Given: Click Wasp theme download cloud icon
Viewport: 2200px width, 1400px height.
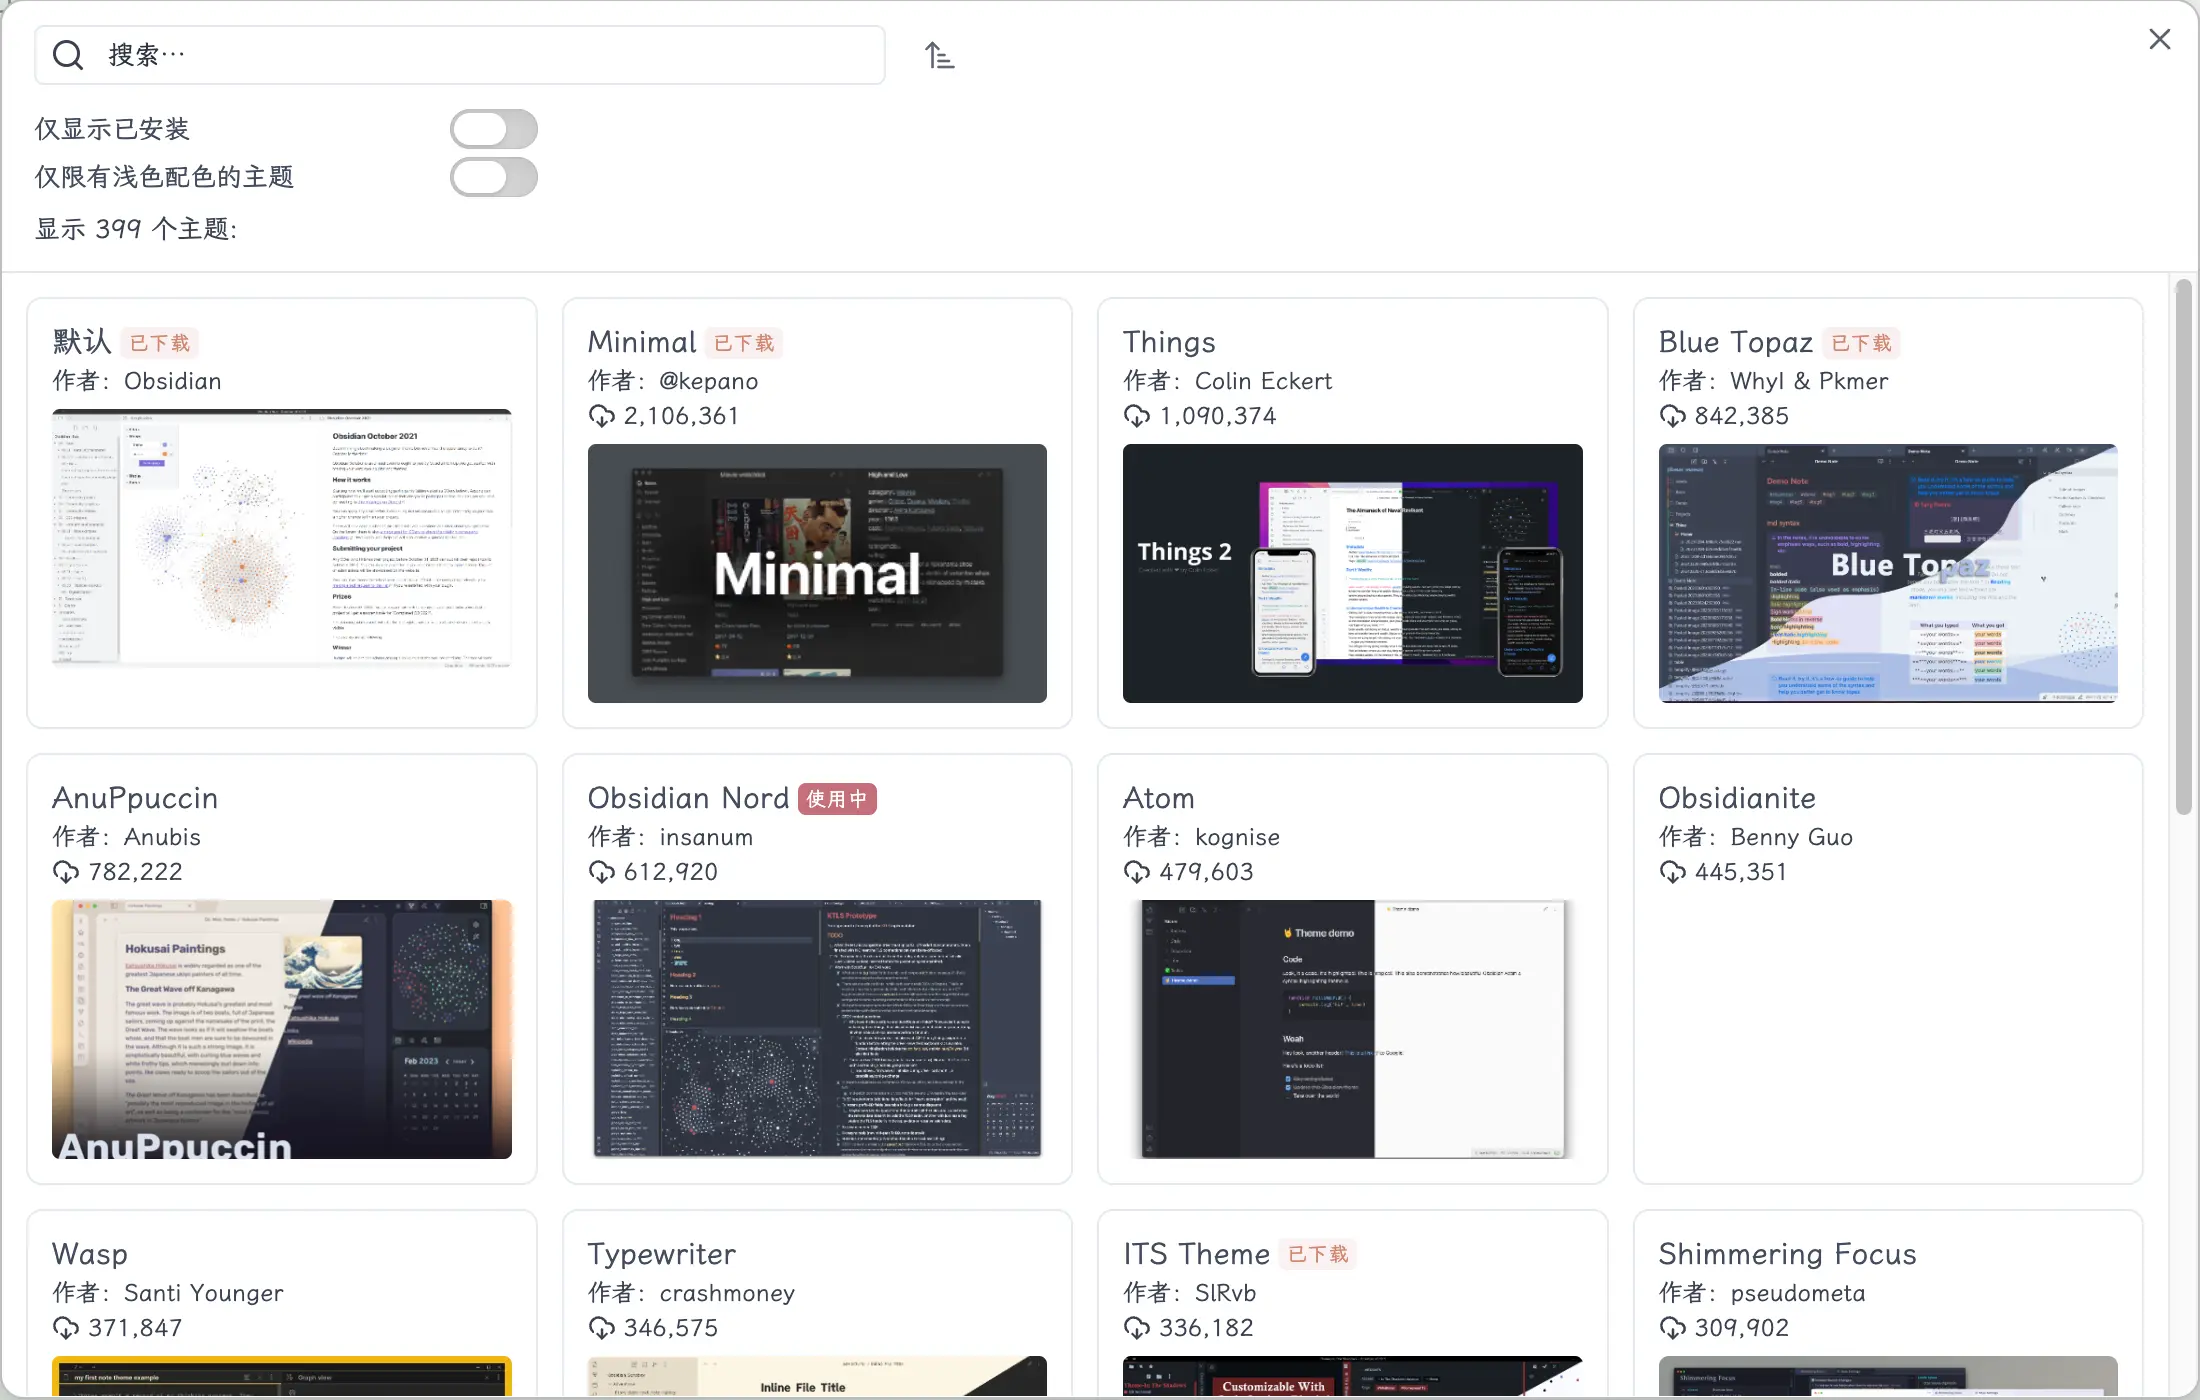Looking at the screenshot, I should (66, 1328).
